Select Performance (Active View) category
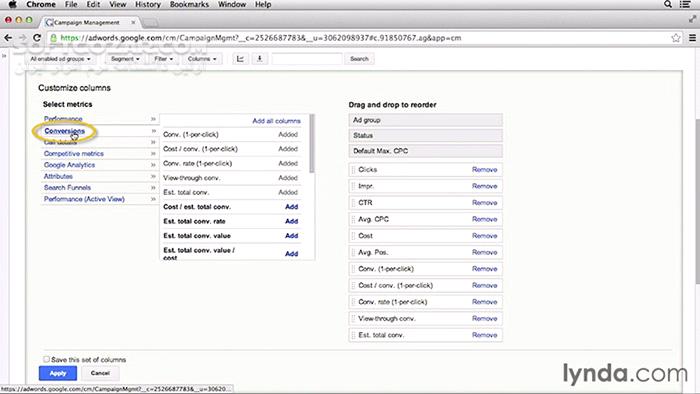This screenshot has height=394, width=700. (x=84, y=199)
